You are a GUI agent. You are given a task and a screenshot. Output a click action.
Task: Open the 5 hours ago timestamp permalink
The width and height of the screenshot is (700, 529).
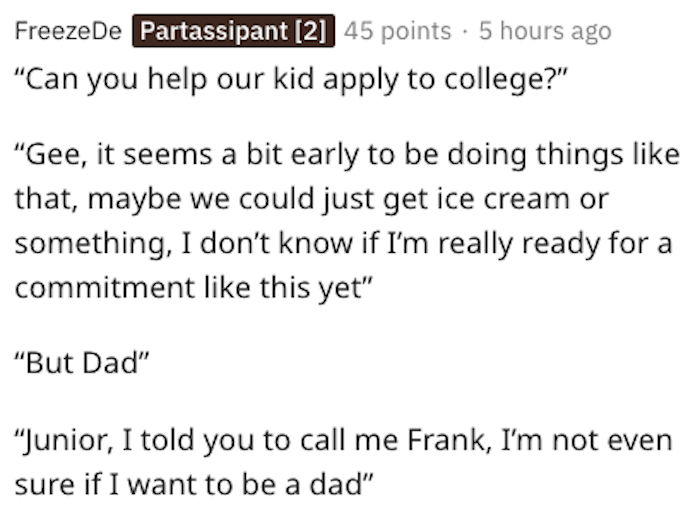pyautogui.click(x=545, y=31)
